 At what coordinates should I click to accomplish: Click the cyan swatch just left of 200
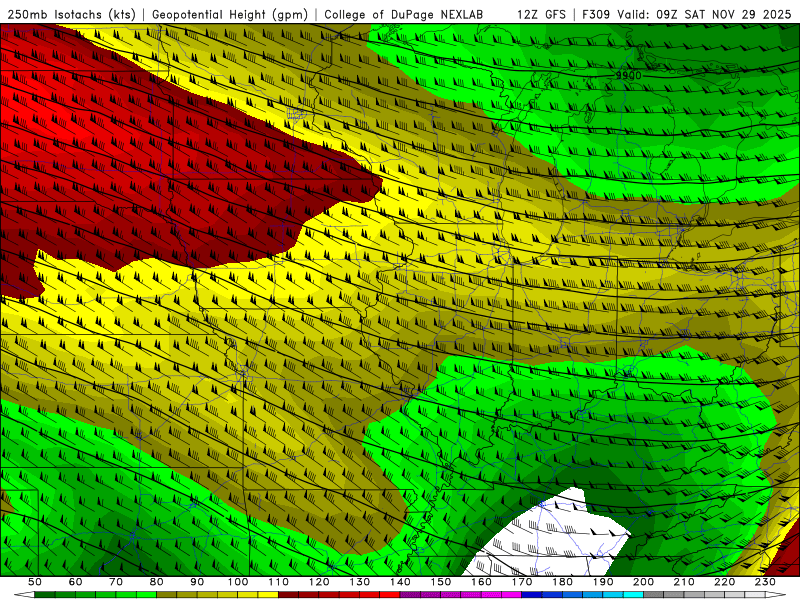click(634, 595)
